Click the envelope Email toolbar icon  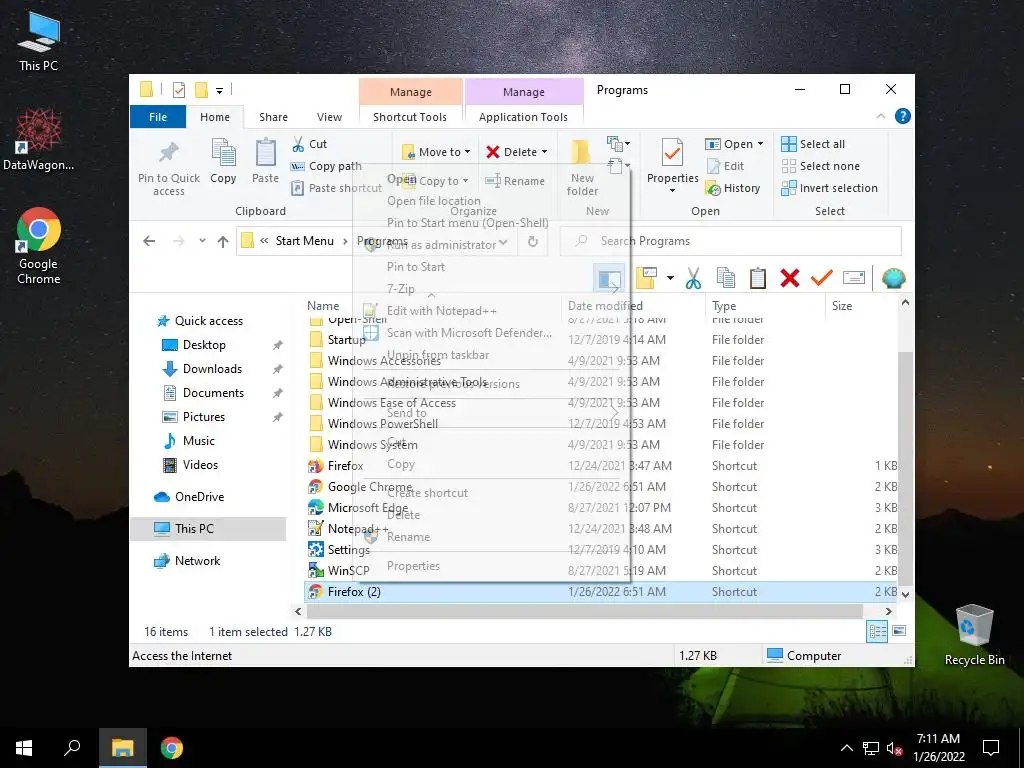pyautogui.click(x=854, y=279)
